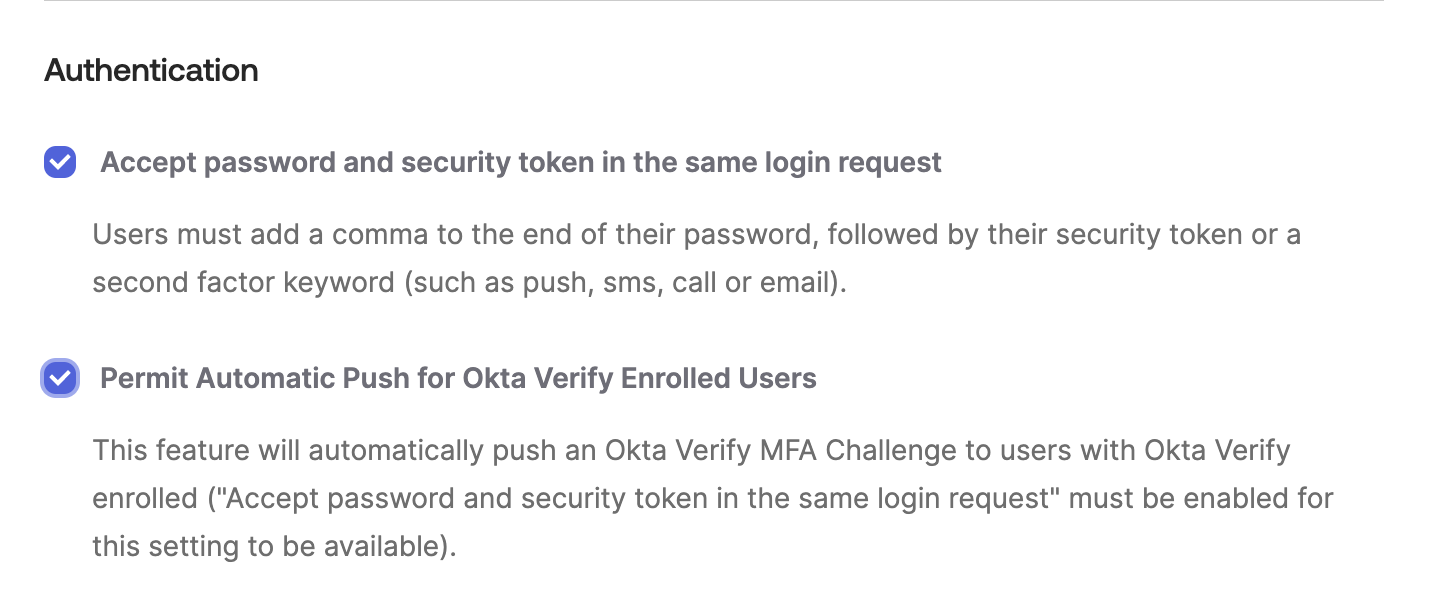Click the "(such as push, sms, call or email)" text

point(626,282)
